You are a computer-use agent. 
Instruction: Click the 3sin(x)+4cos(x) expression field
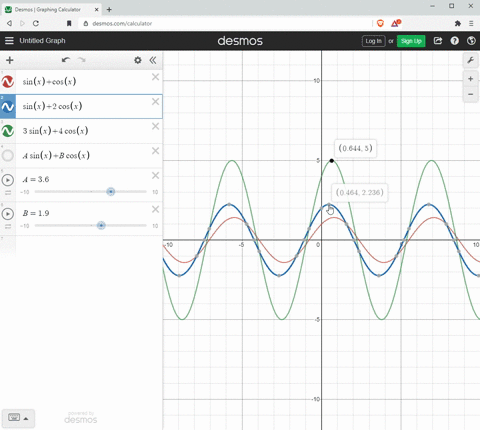tap(89, 131)
